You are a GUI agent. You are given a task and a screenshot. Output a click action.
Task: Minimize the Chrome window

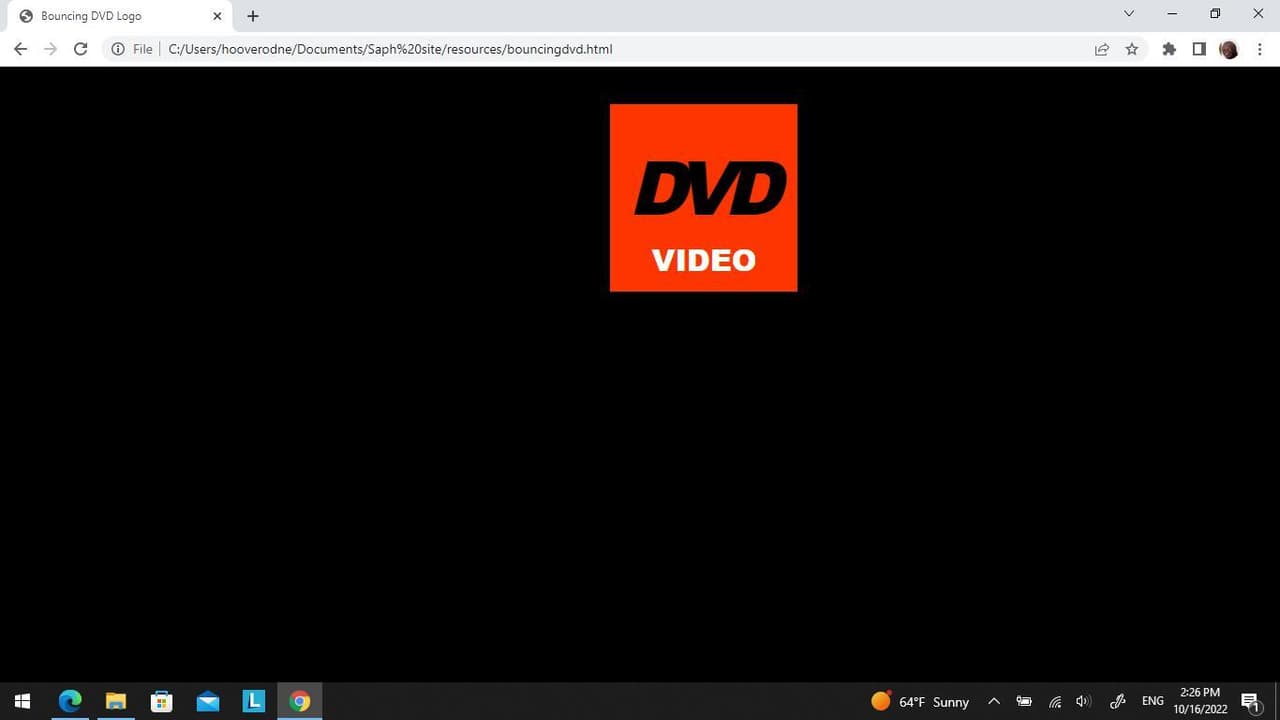coord(1172,14)
